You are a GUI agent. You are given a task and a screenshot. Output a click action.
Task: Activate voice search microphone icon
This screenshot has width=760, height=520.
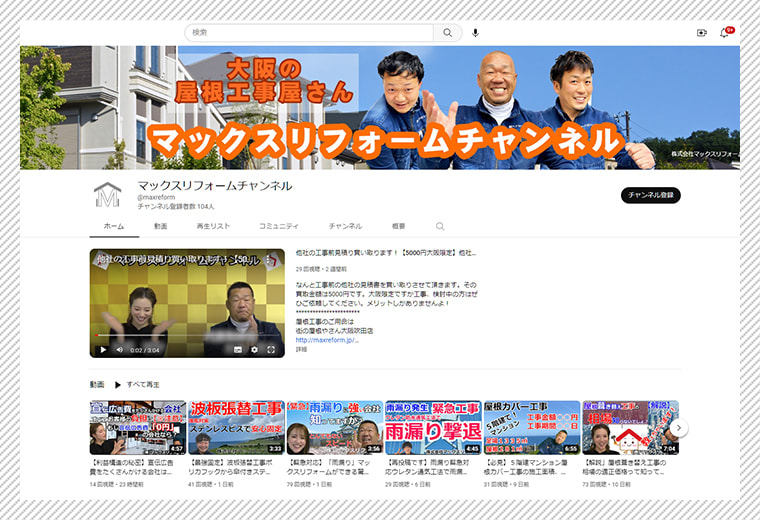click(475, 33)
